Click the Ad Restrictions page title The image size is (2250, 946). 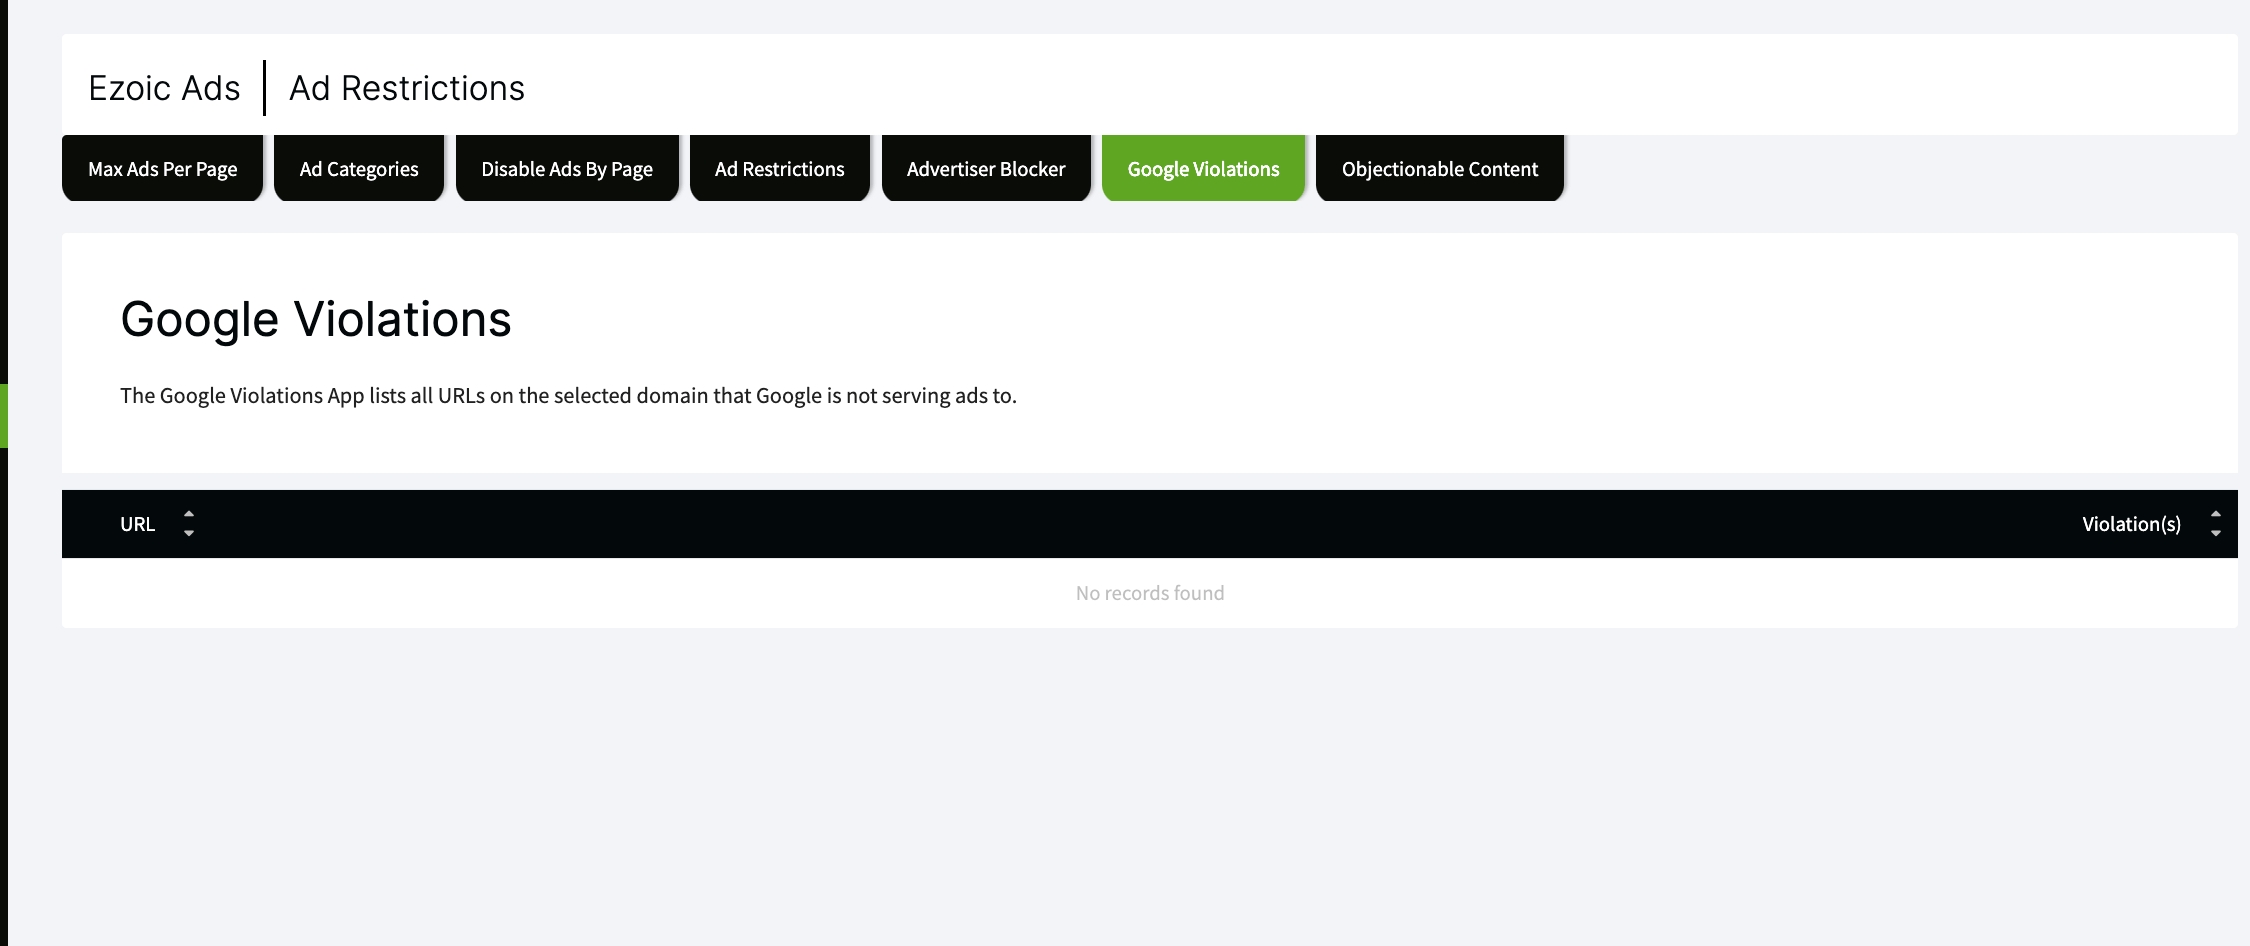pos(407,88)
